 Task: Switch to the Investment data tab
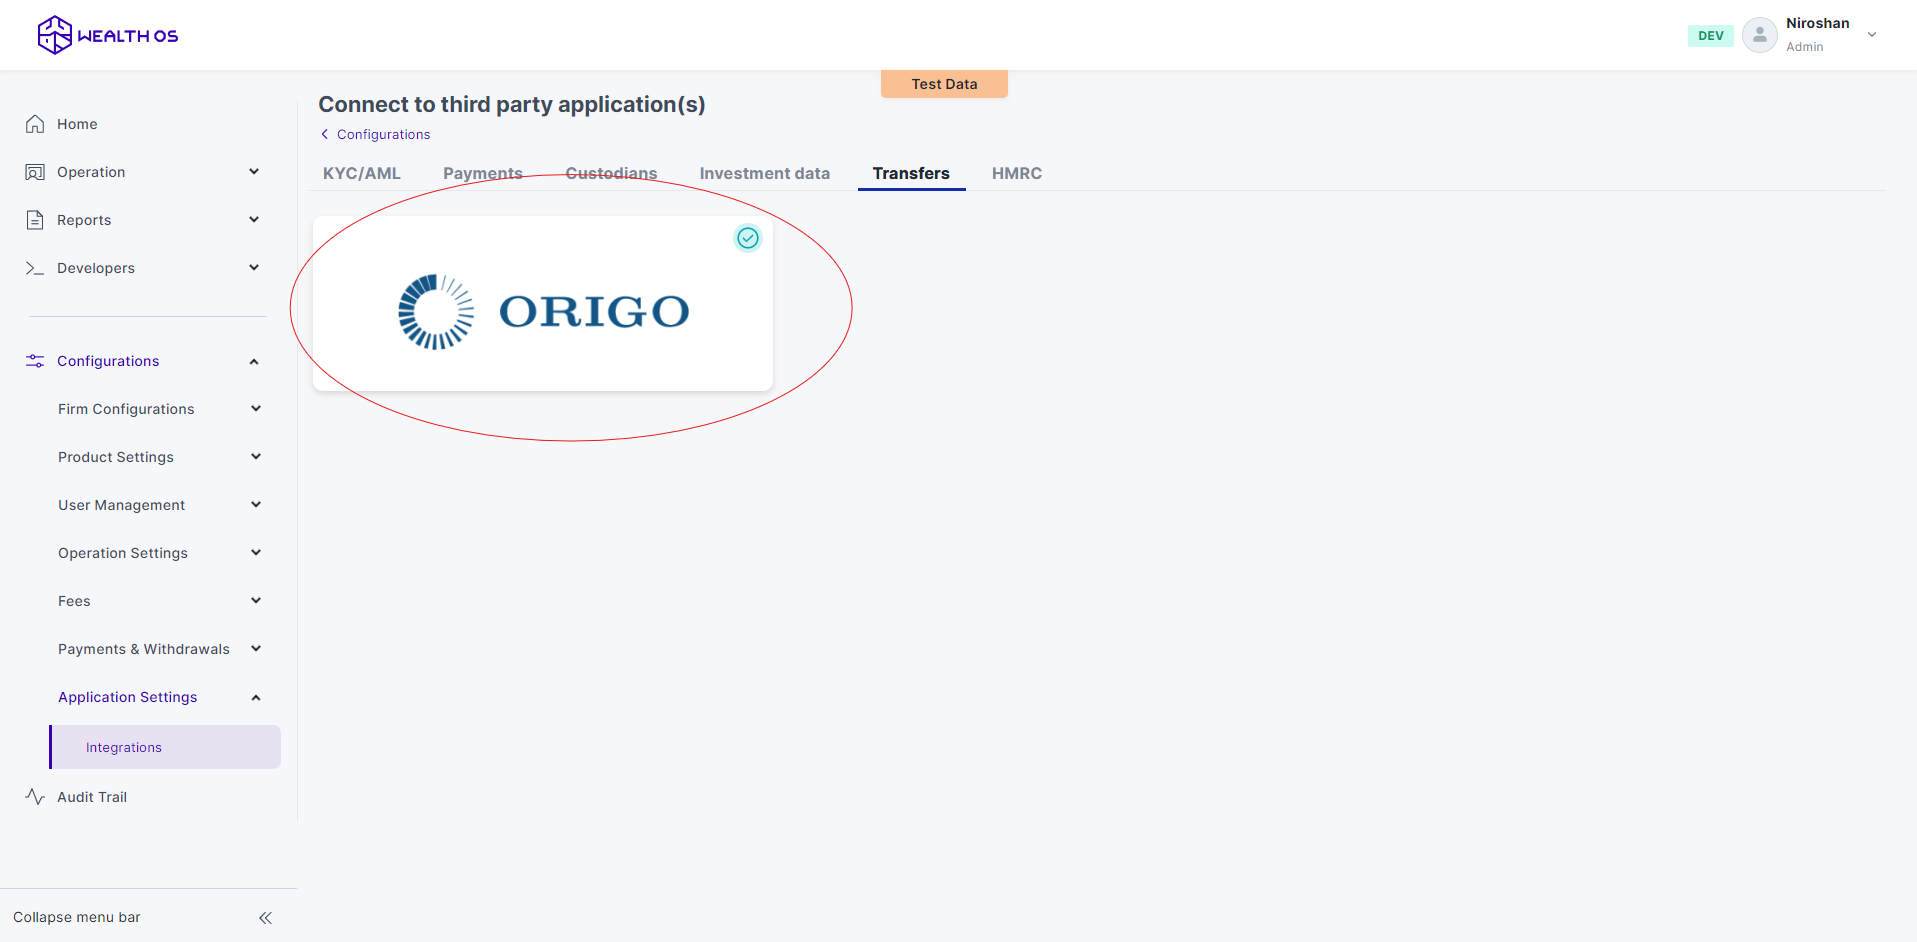click(765, 173)
